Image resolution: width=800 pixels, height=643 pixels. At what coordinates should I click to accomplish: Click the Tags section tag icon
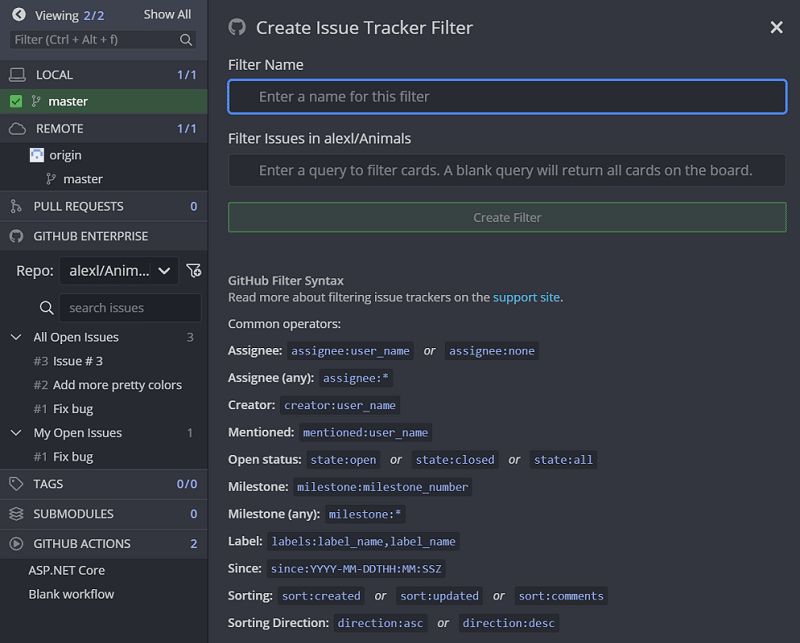click(16, 484)
